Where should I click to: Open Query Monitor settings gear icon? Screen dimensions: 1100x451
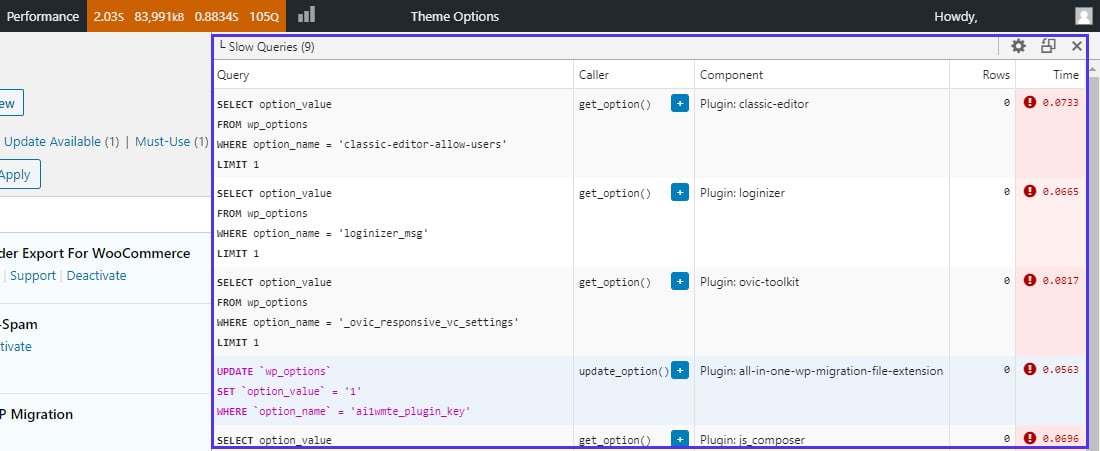tap(1018, 46)
